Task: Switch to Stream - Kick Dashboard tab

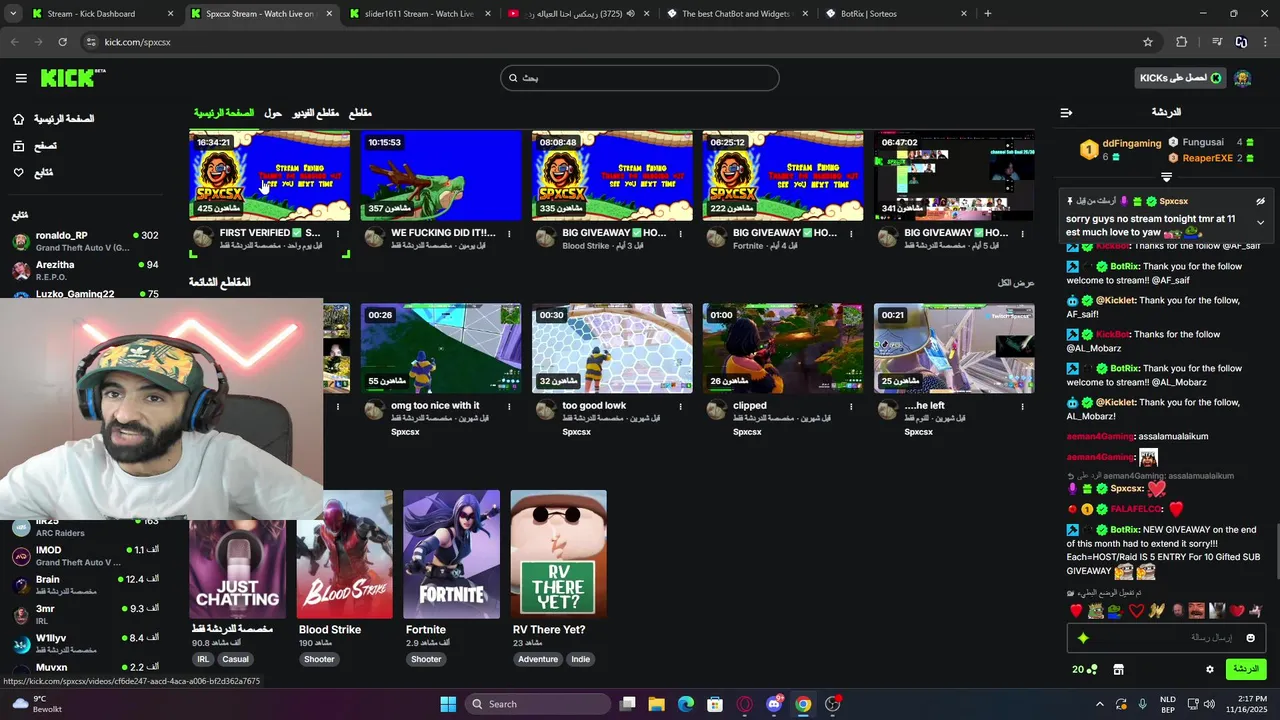Action: 102,14
